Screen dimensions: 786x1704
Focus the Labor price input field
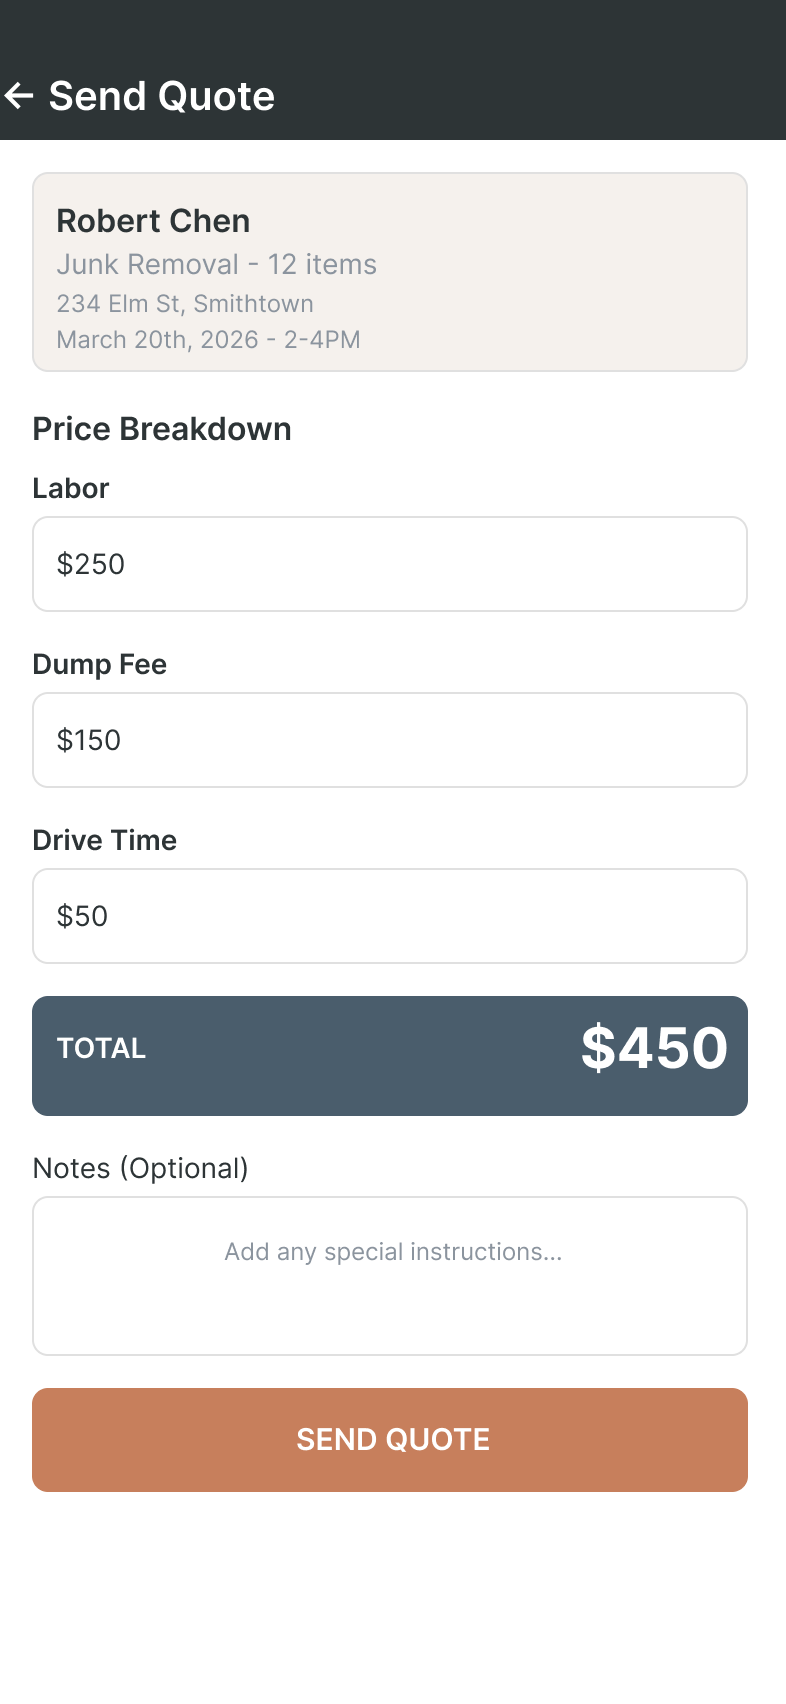[390, 564]
